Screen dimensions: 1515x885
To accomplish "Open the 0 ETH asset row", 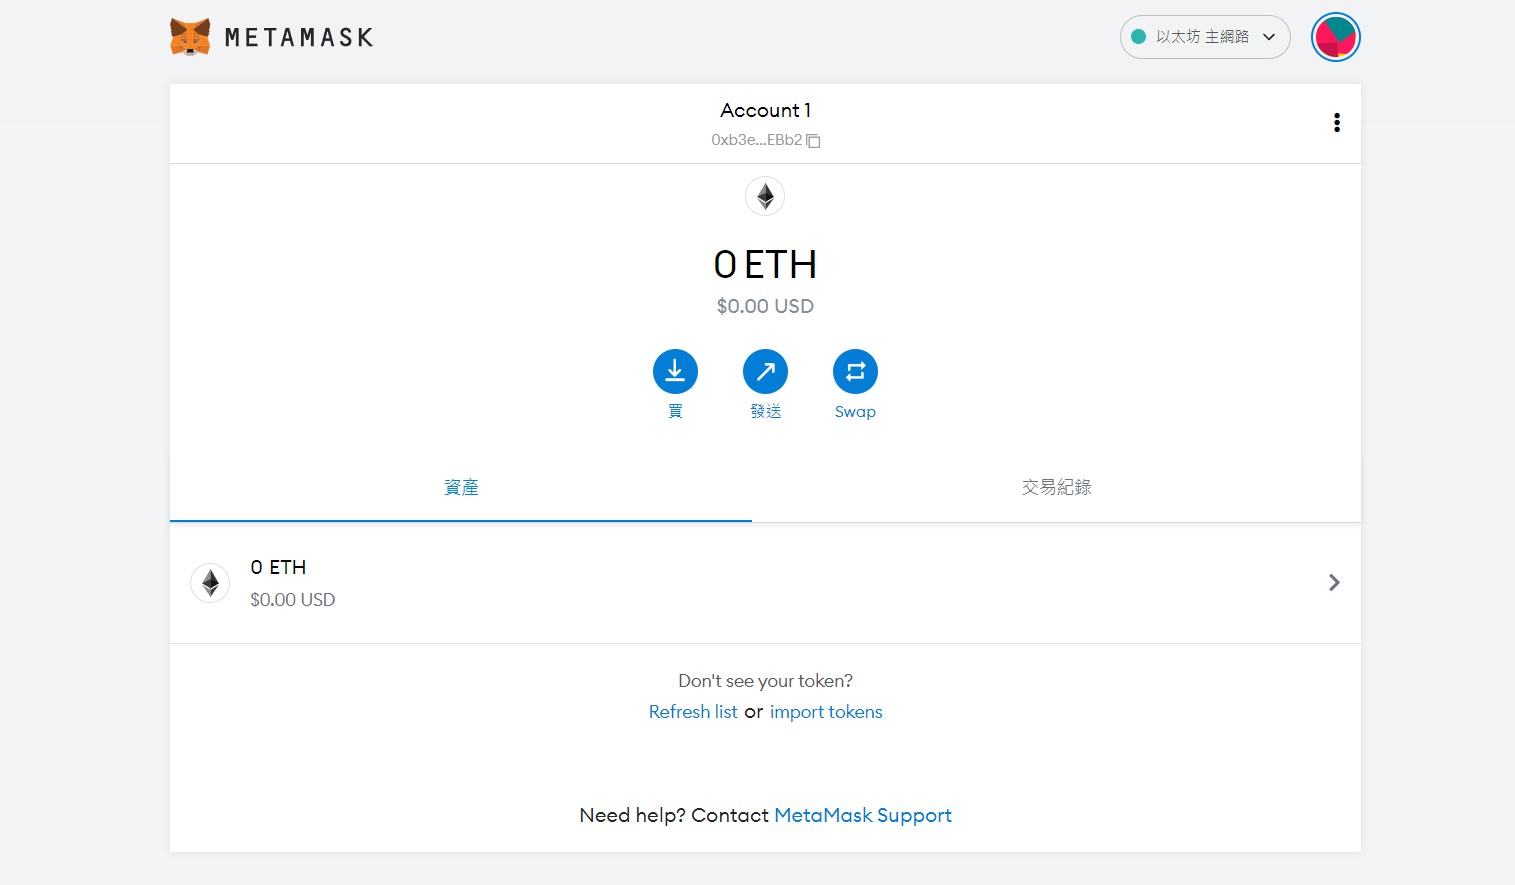I will [x=765, y=583].
